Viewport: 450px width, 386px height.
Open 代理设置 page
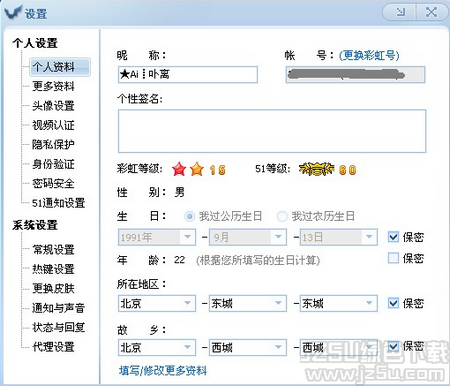pos(53,347)
